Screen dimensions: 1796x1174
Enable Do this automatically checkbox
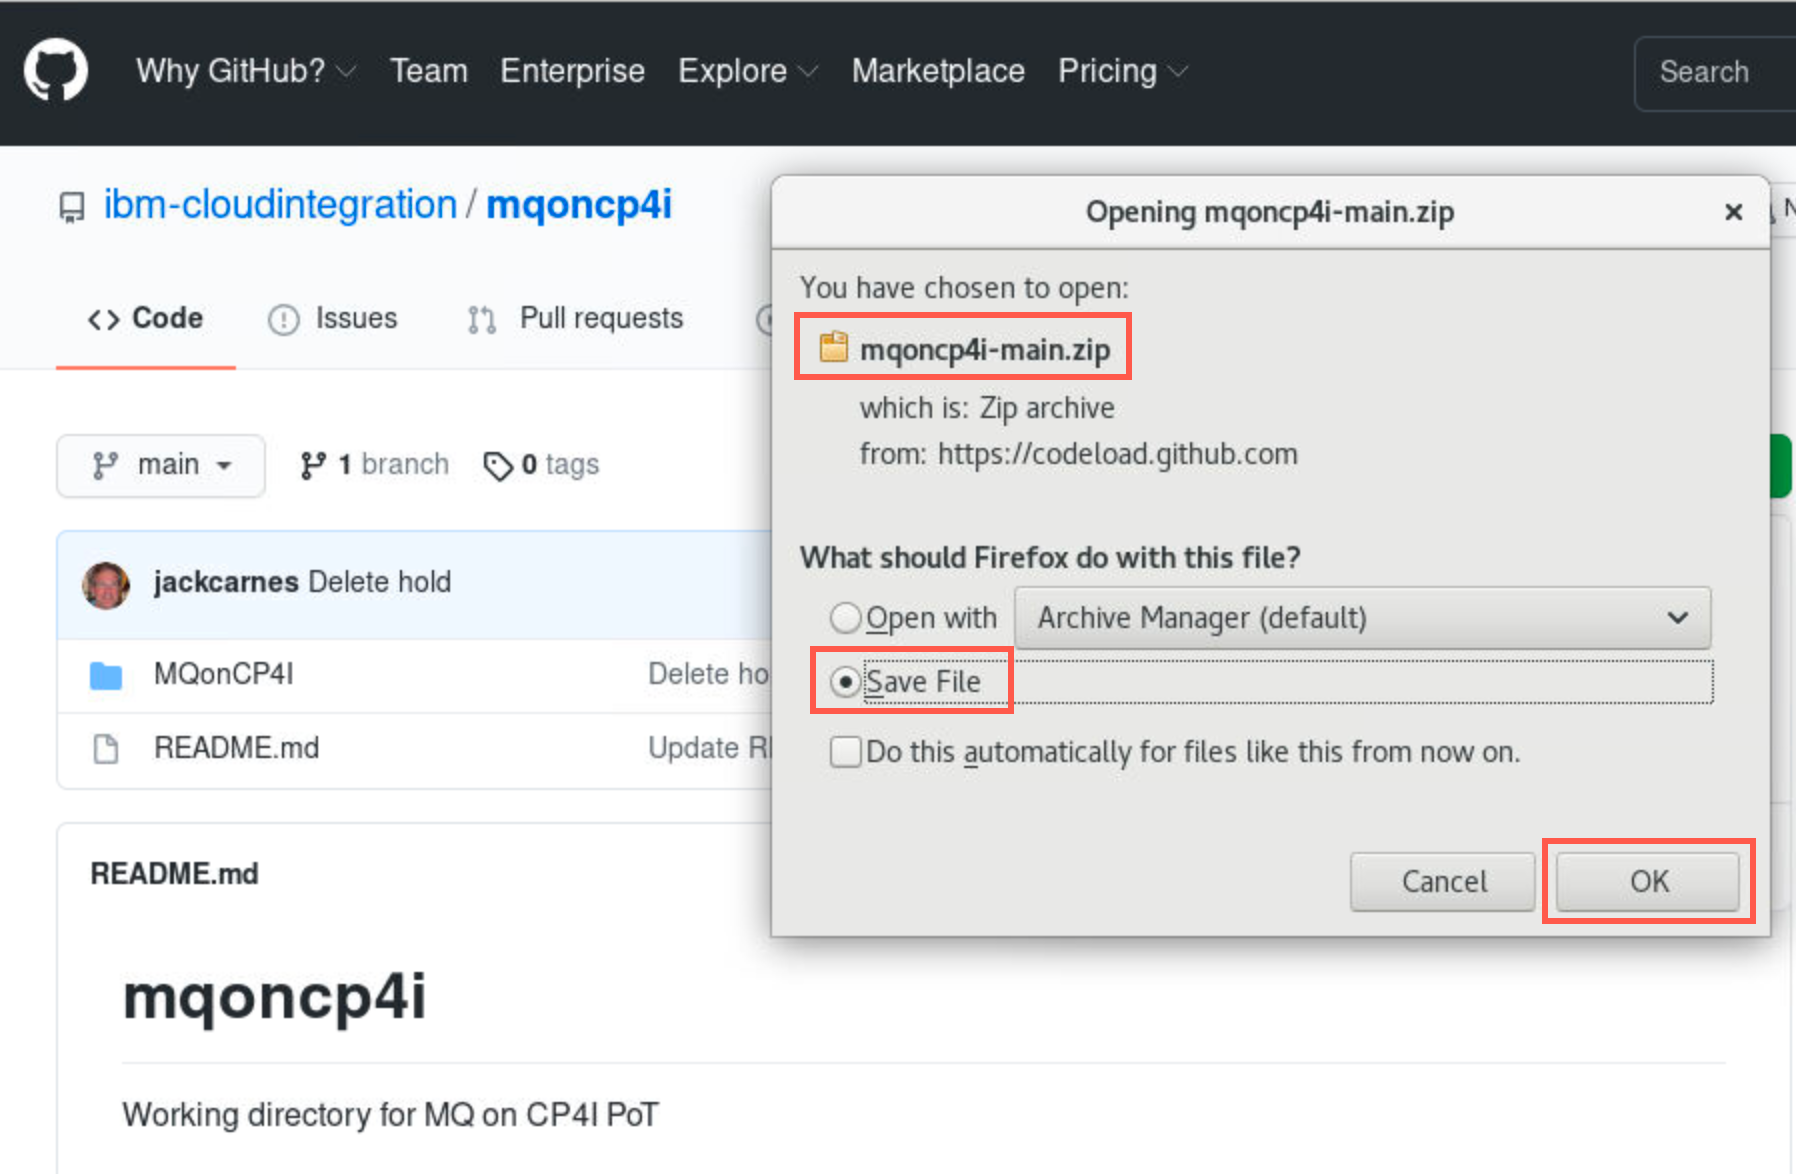(845, 752)
